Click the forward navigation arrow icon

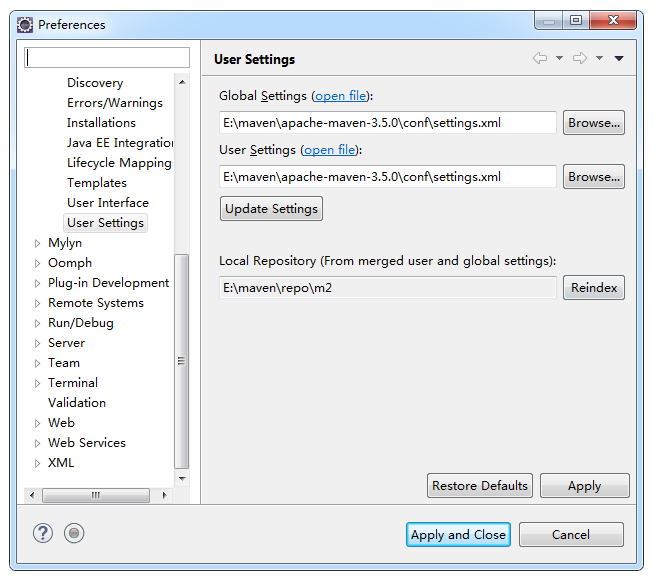(580, 58)
